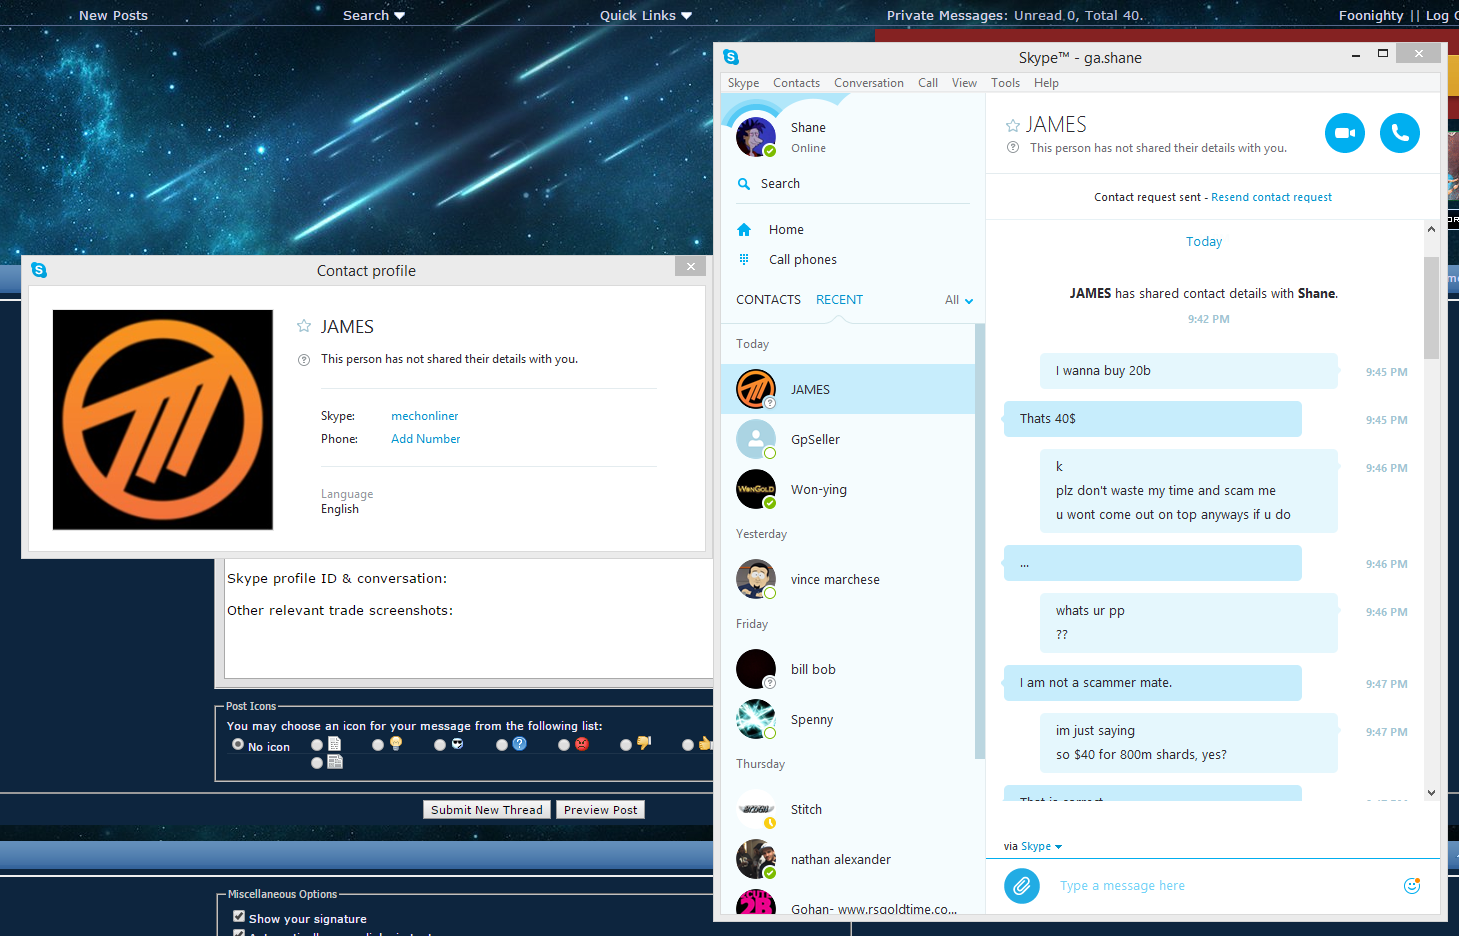1459x936 pixels.
Task: Open the Contacts menu
Action: [796, 83]
